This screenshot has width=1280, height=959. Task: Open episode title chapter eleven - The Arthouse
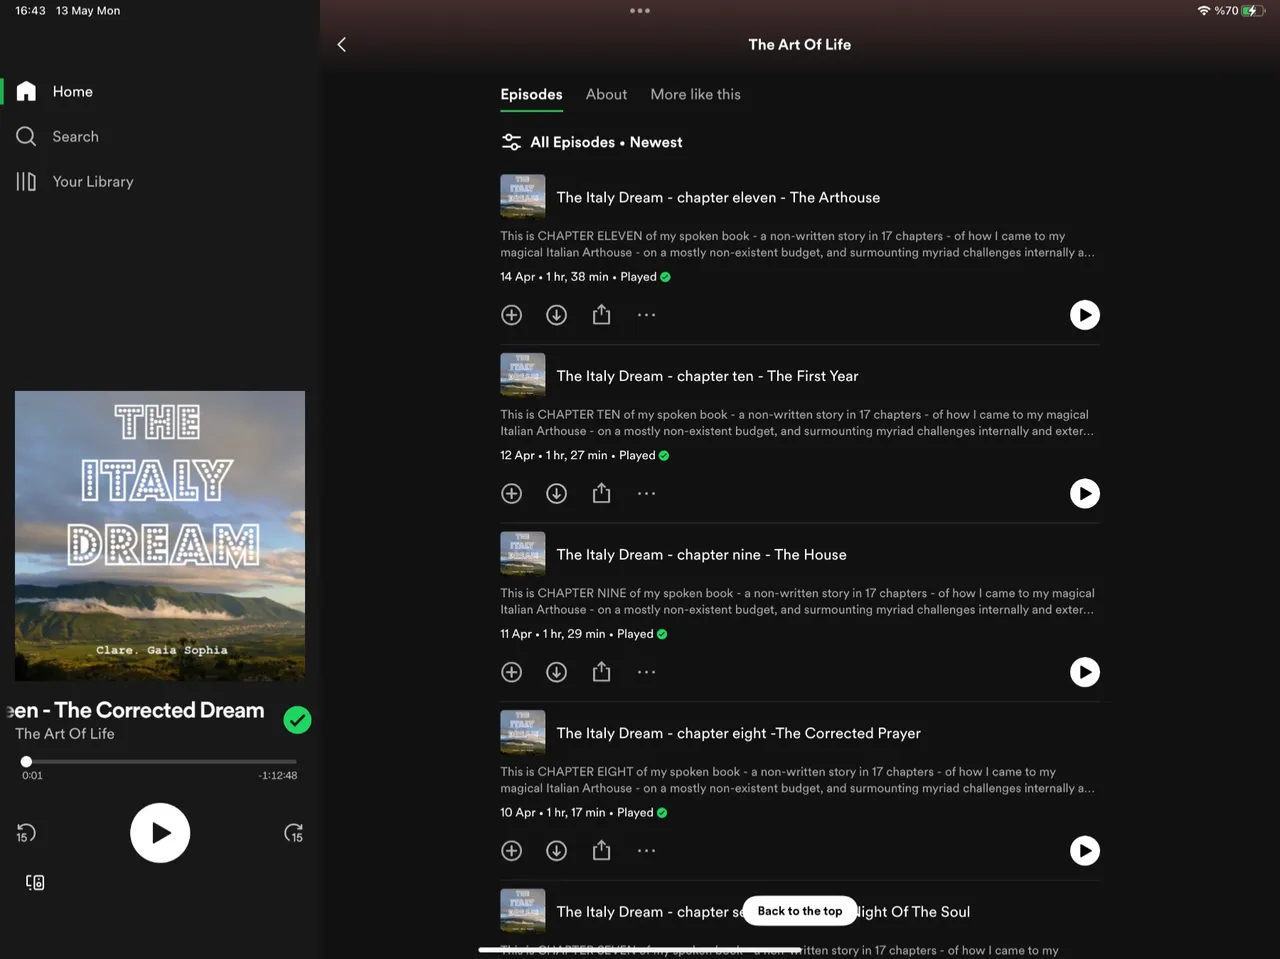pos(718,197)
